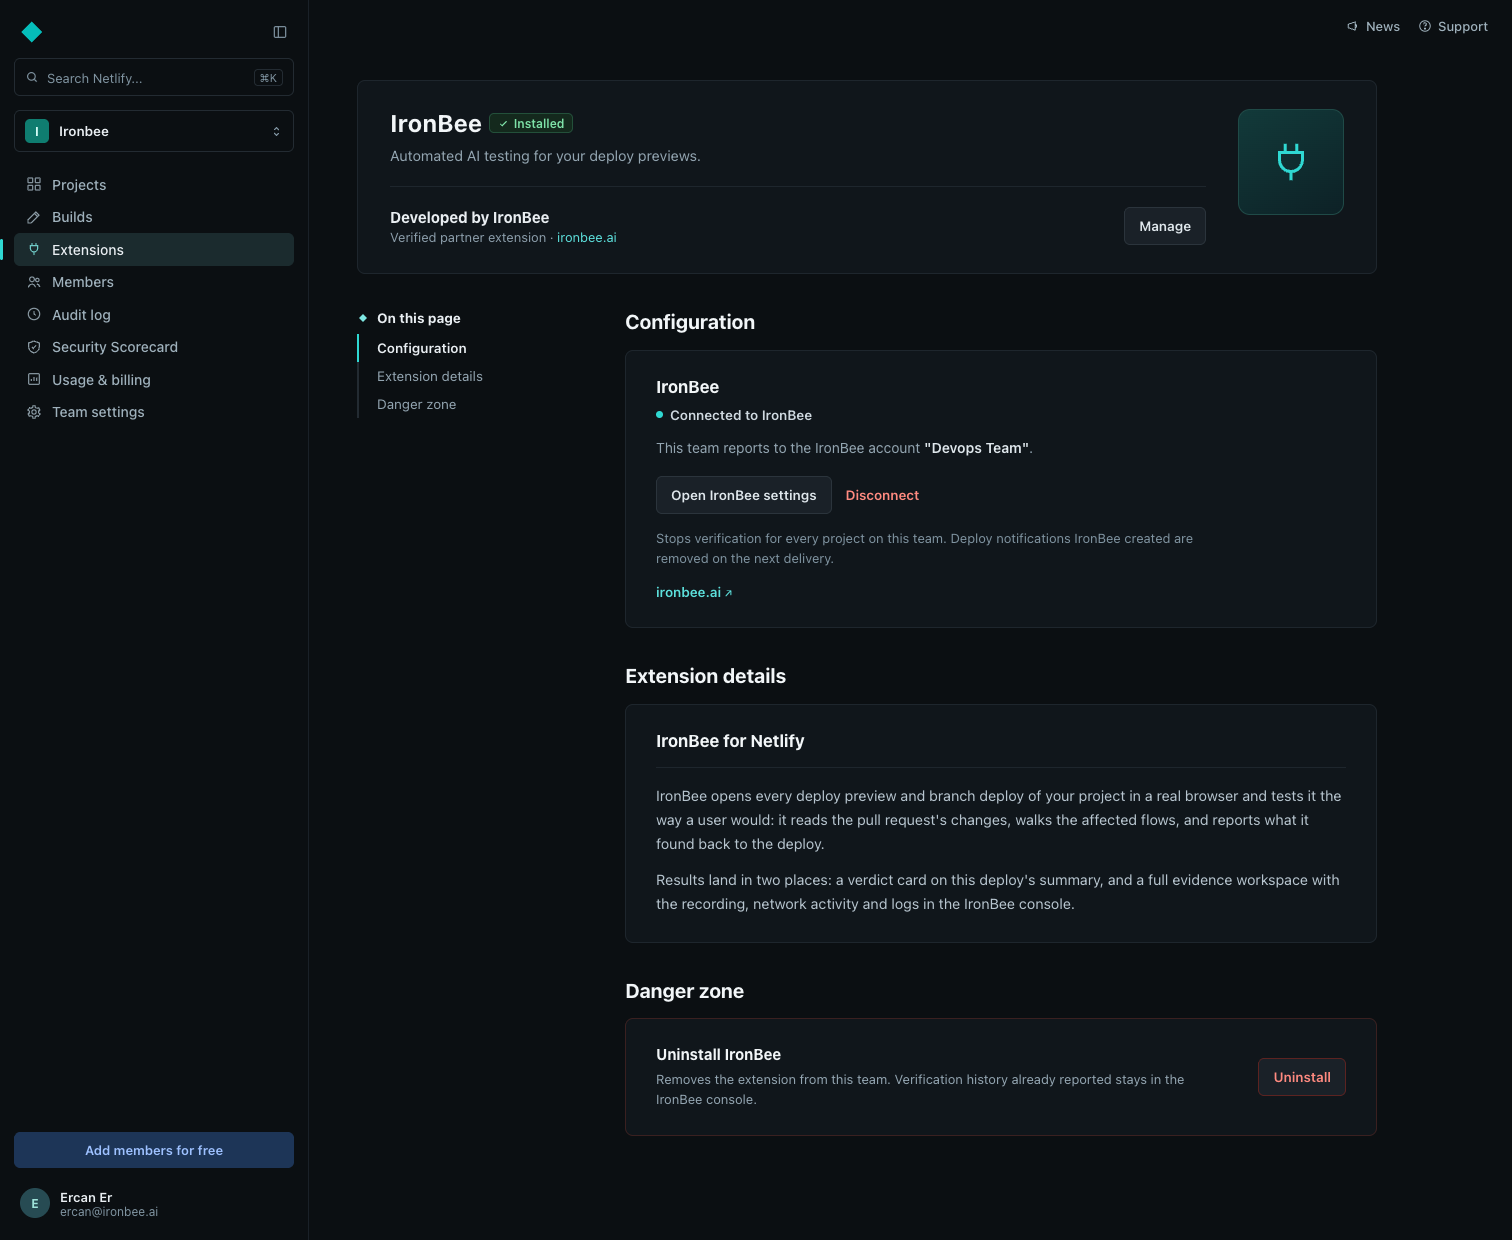Click the Ercan Er user avatar
The height and width of the screenshot is (1240, 1512).
pyautogui.click(x=35, y=1203)
